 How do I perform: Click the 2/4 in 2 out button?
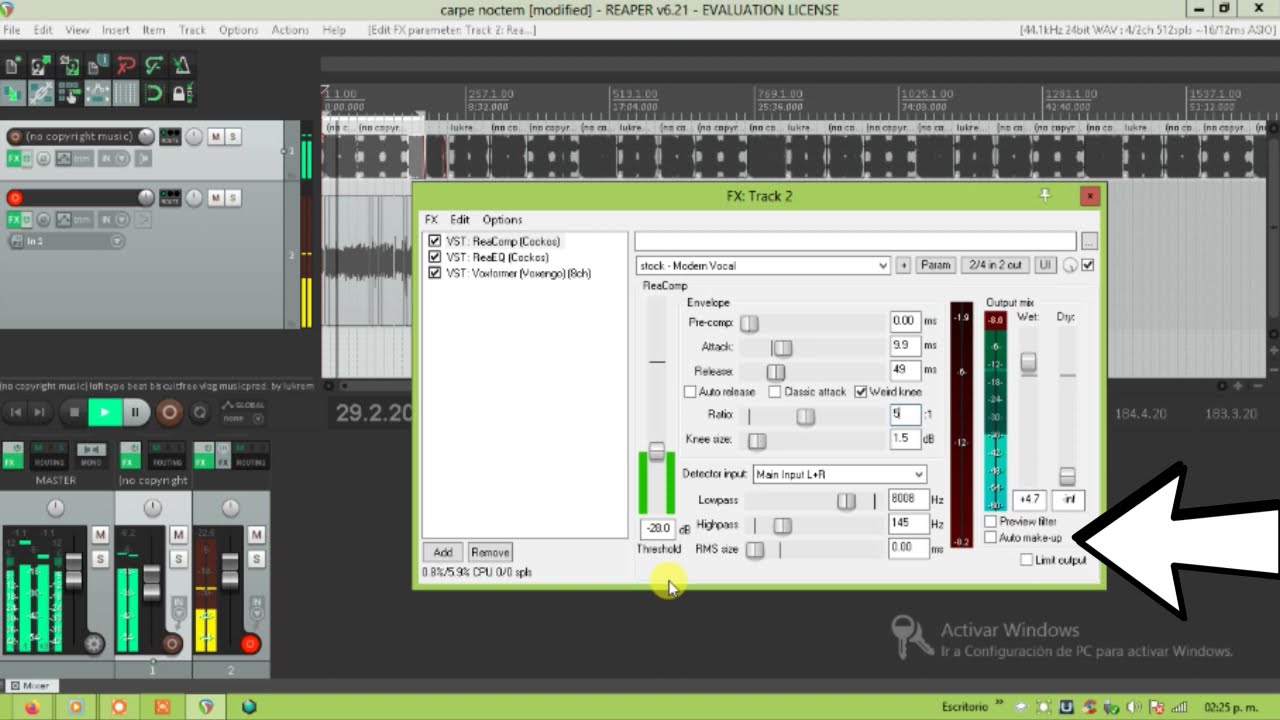[x=995, y=265]
